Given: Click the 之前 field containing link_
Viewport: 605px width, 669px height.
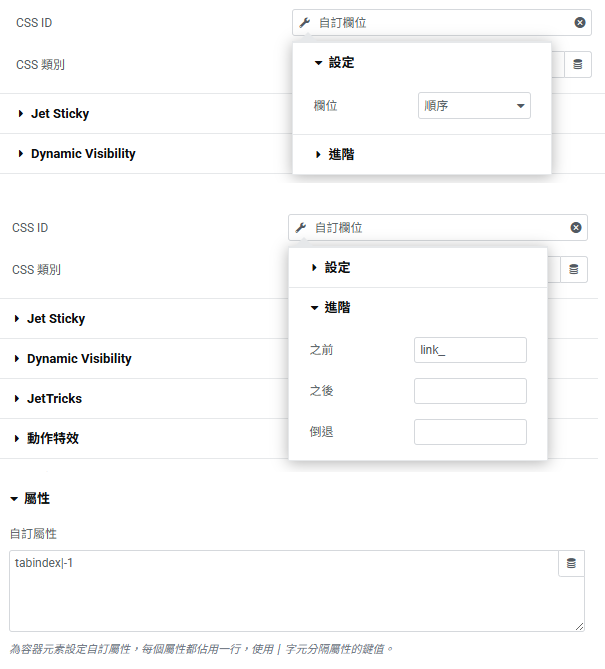Looking at the screenshot, I should tap(470, 350).
